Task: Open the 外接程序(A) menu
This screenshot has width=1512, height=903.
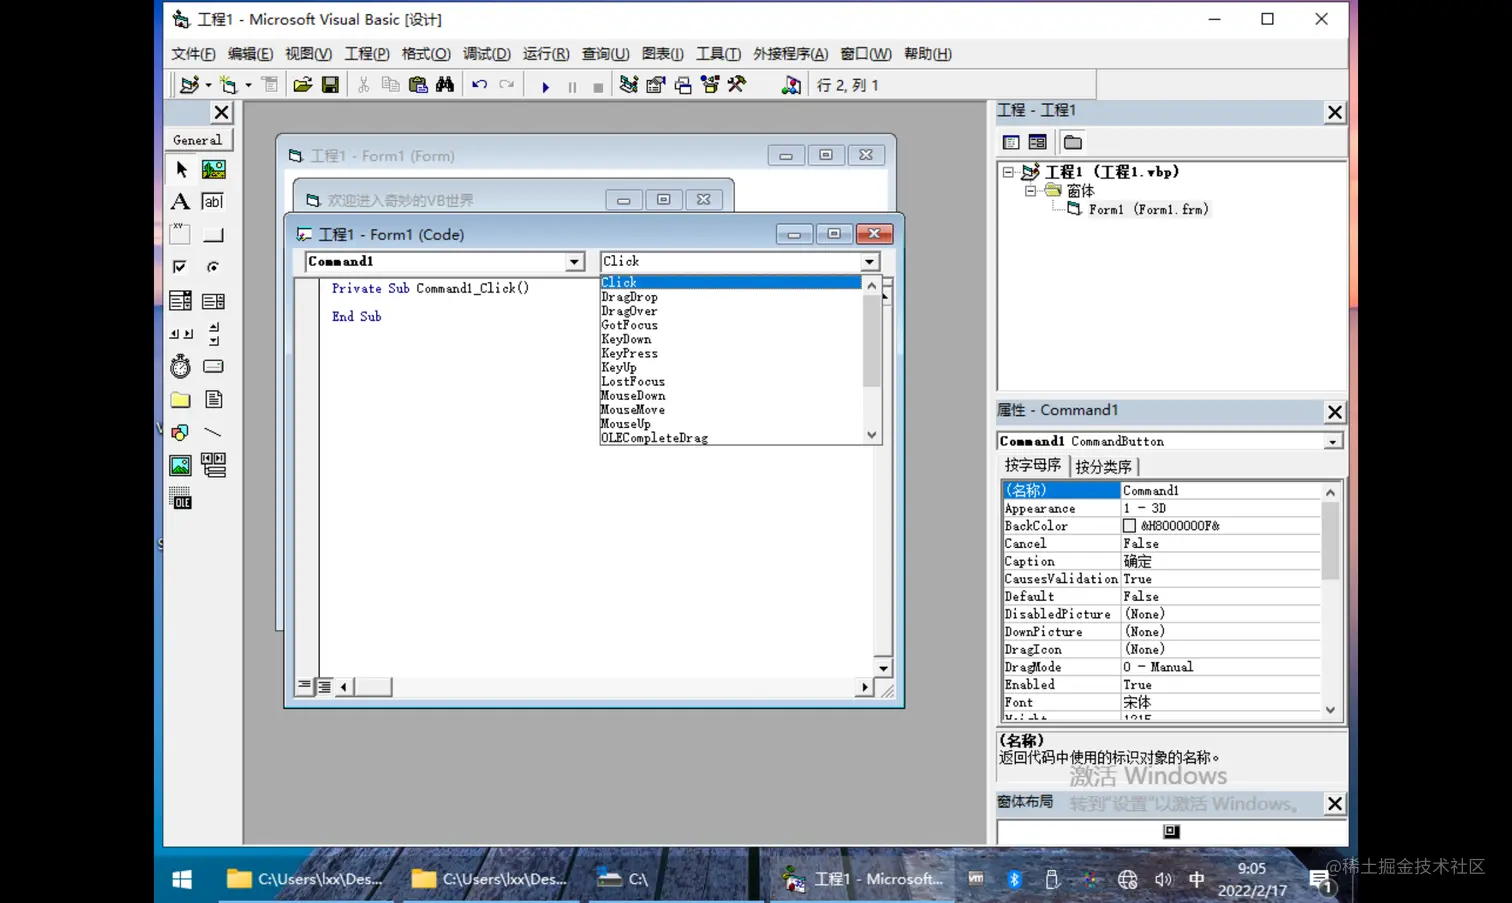Action: [x=790, y=54]
